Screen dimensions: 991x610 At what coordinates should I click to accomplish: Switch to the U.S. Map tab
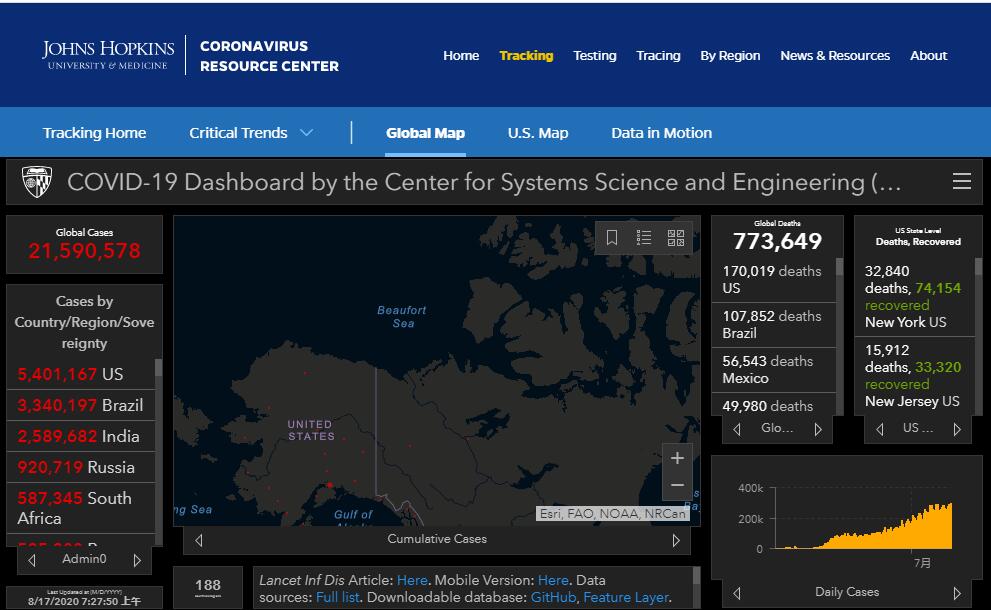click(538, 133)
